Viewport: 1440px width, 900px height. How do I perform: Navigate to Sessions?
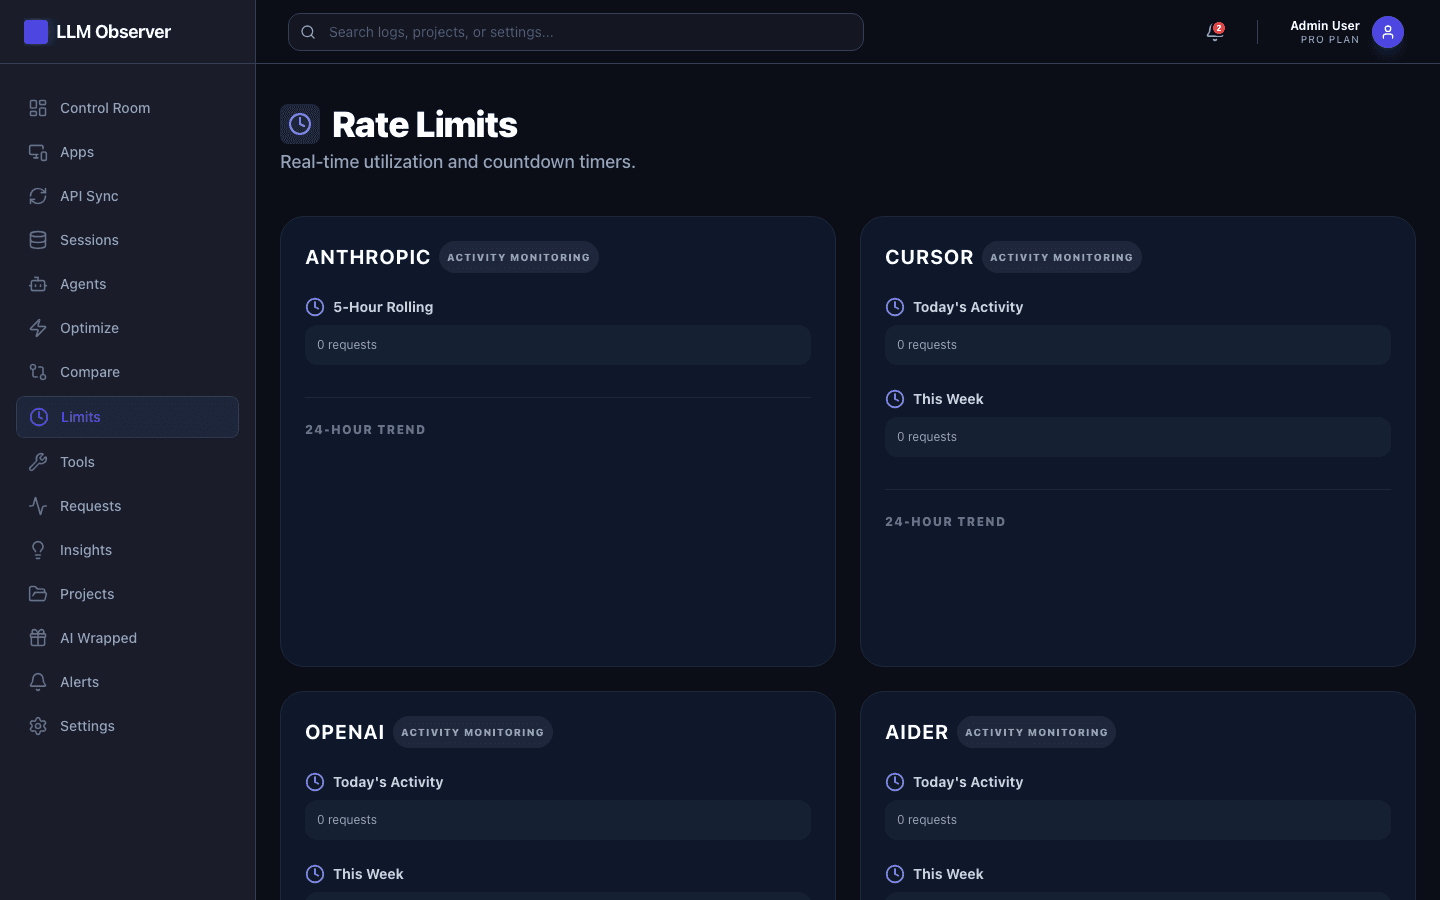[127, 240]
